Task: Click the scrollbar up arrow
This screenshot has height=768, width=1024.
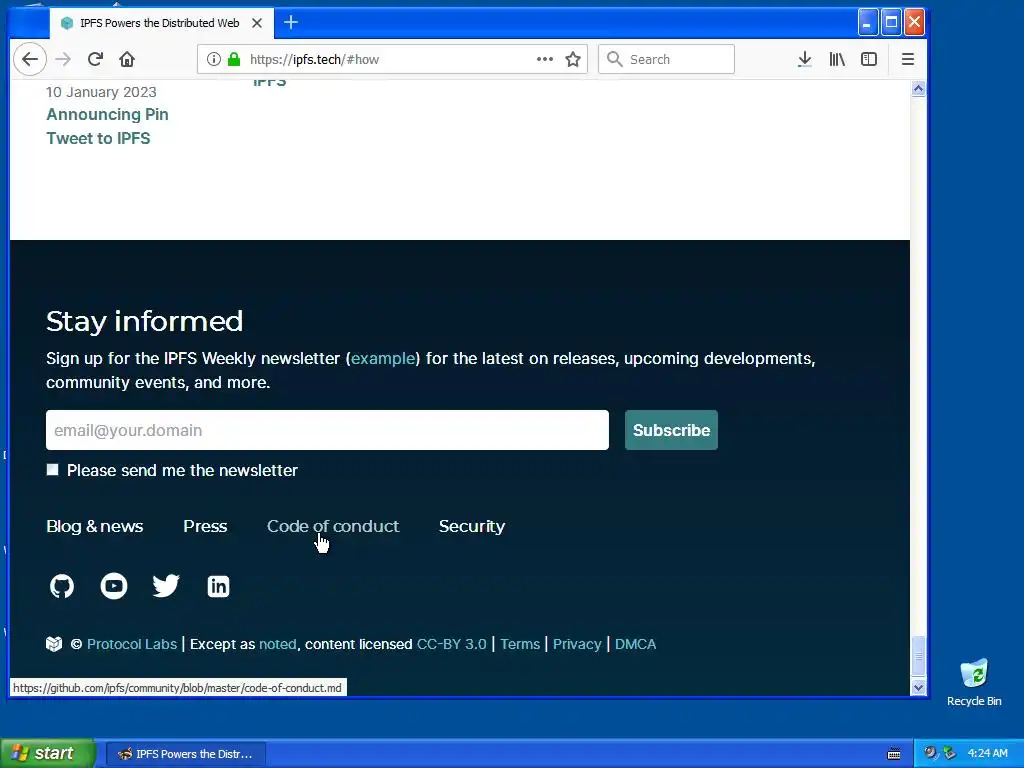Action: pos(918,89)
